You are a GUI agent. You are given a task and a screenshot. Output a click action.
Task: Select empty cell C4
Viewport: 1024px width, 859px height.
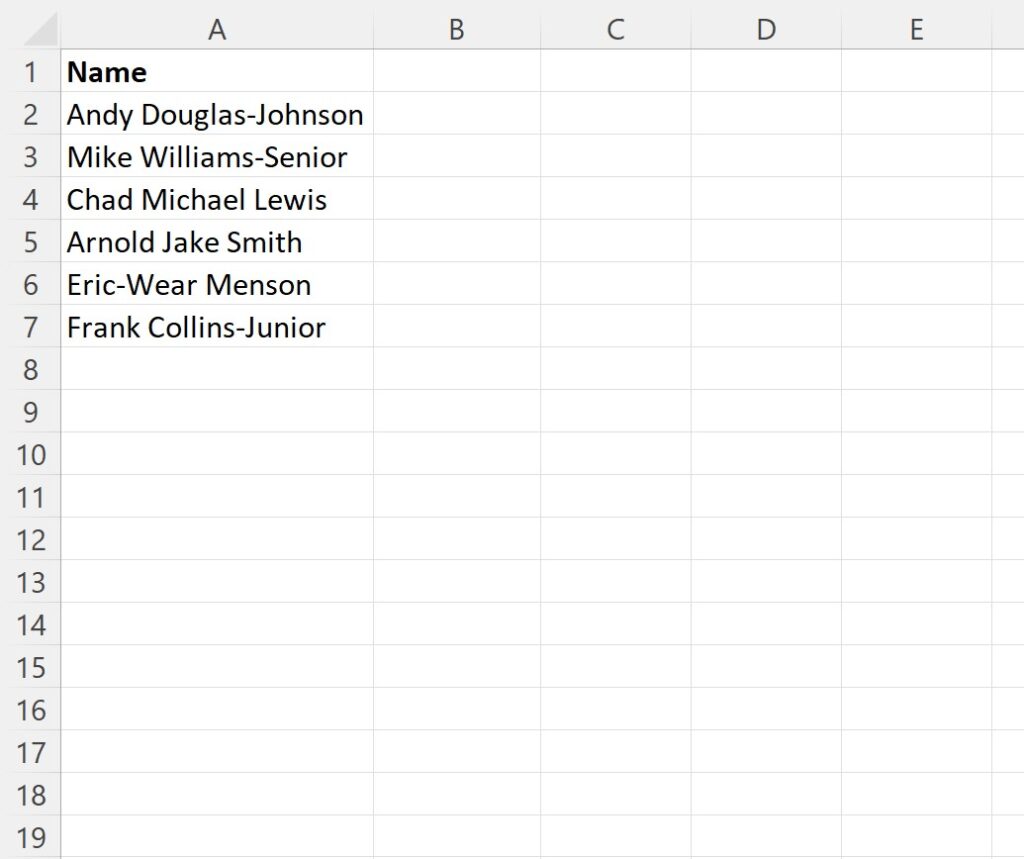(x=615, y=199)
